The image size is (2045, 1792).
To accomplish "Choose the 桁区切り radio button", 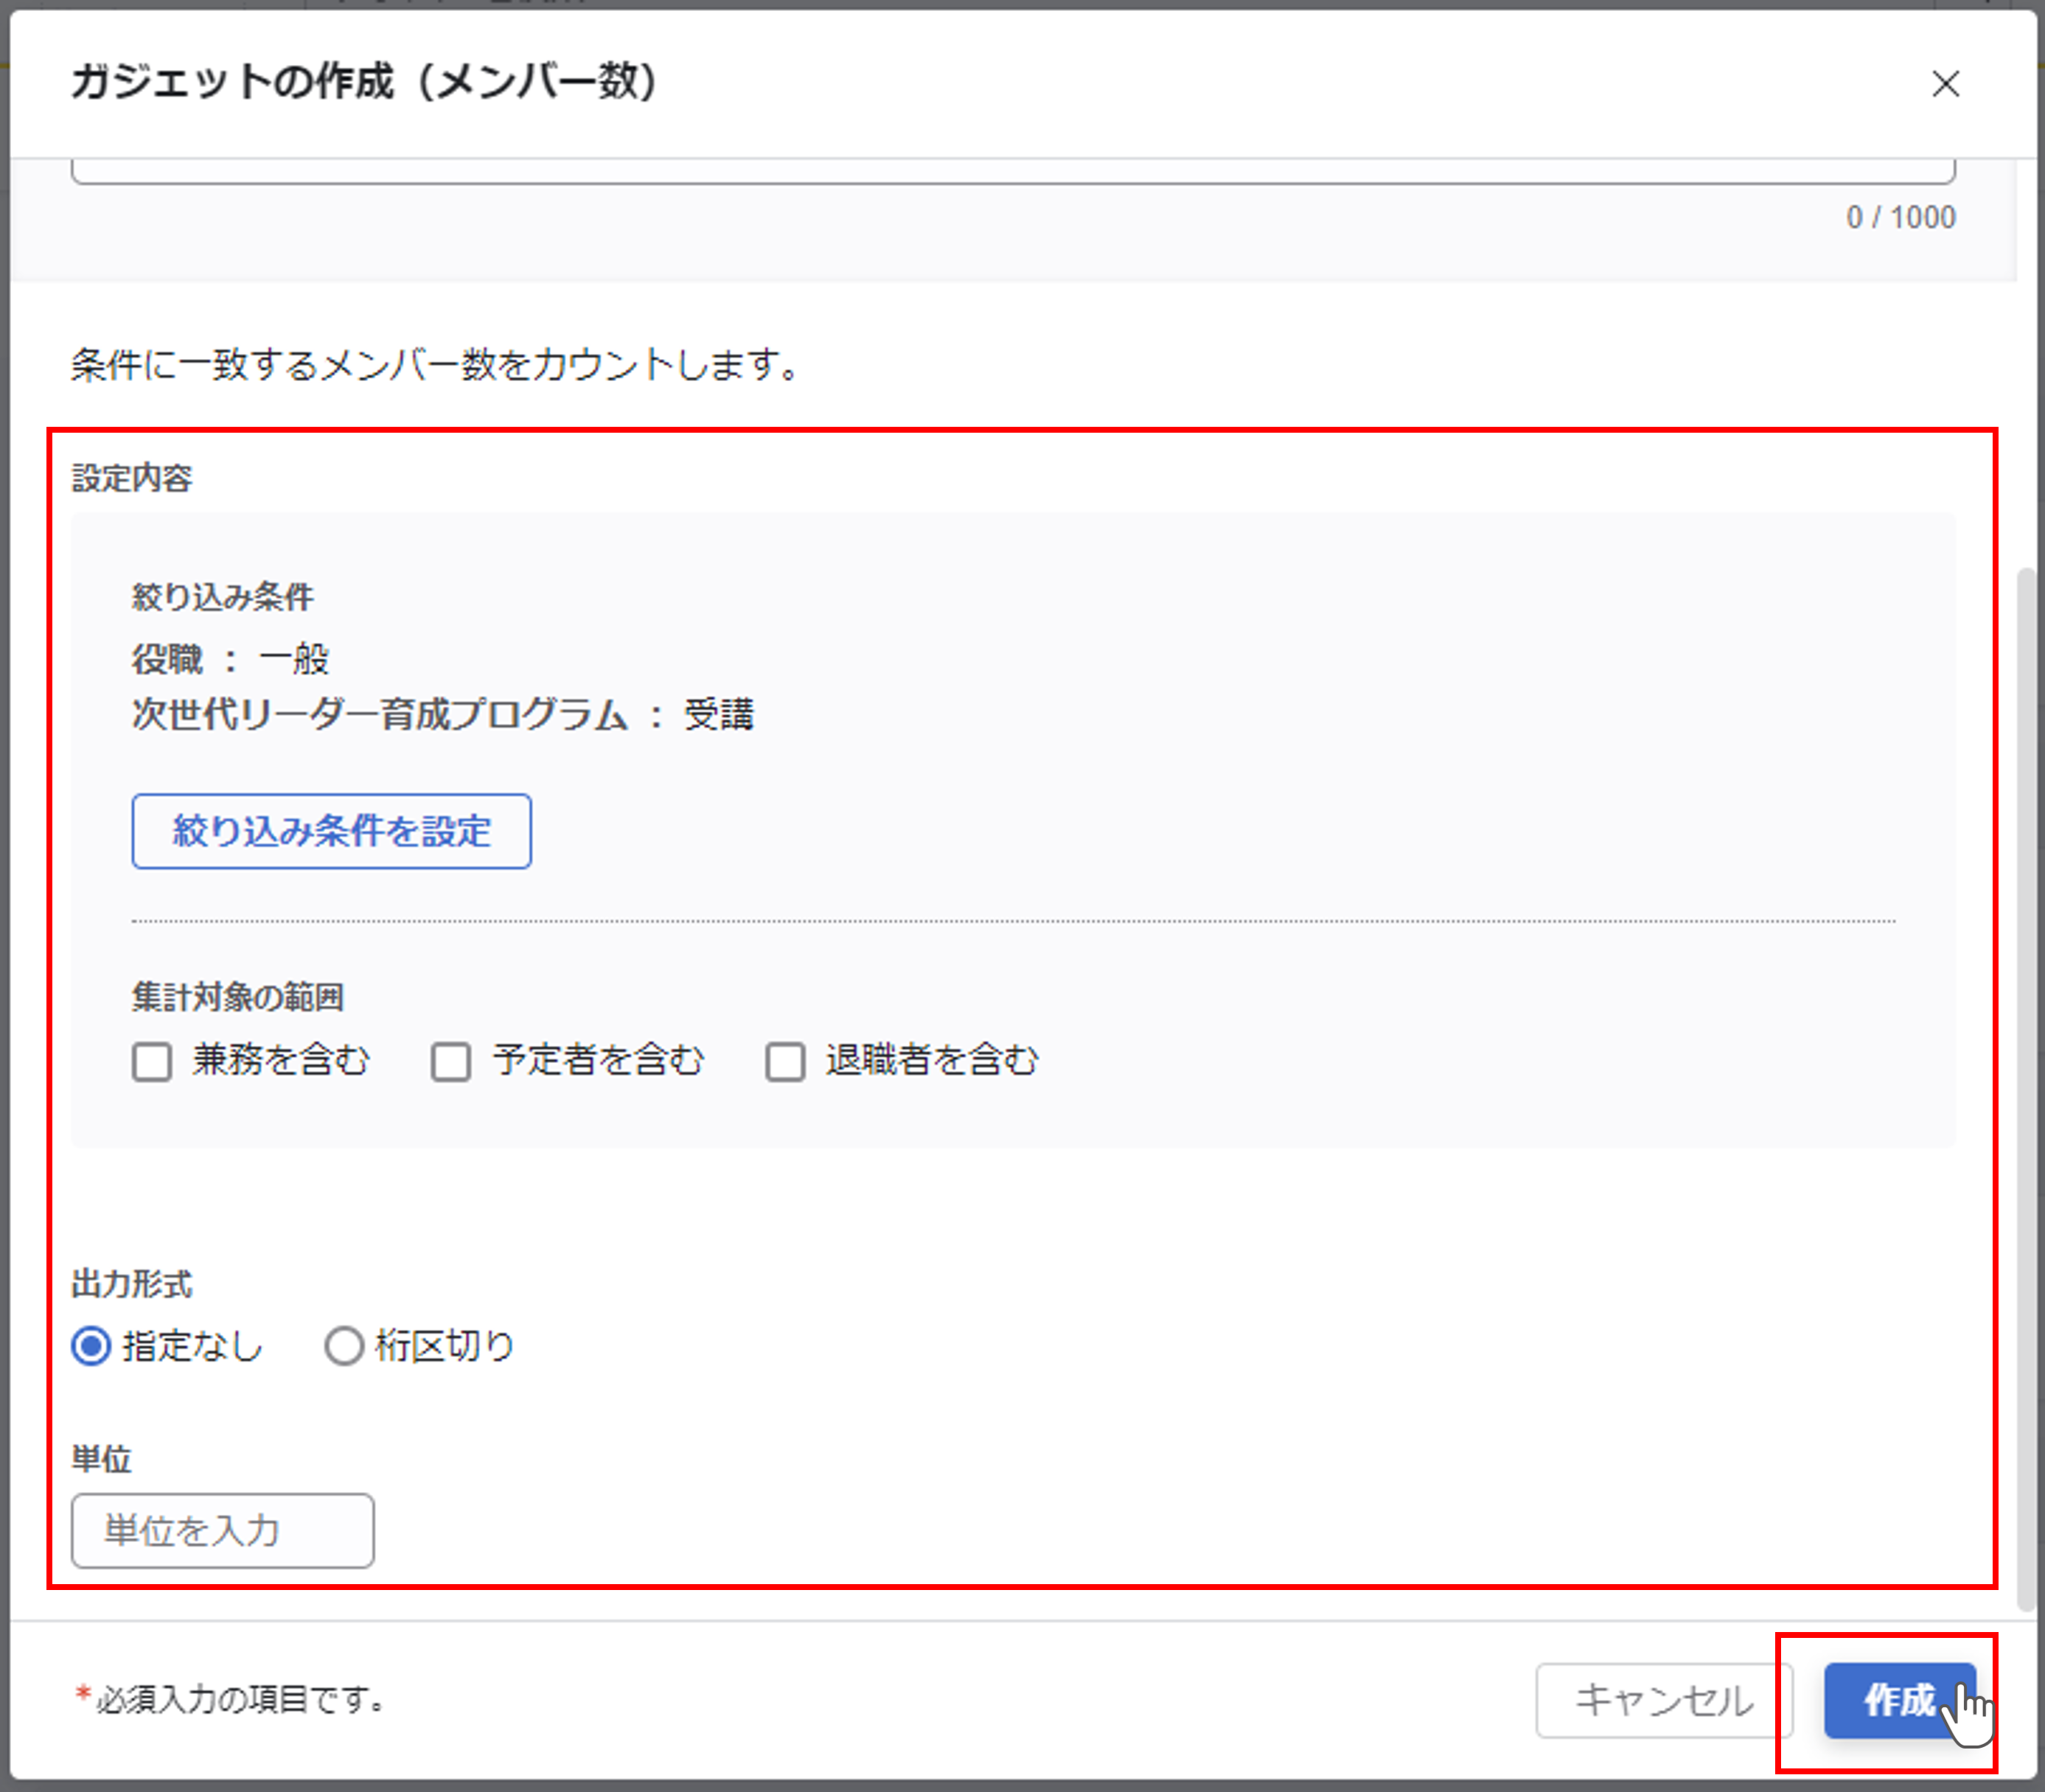I will [x=344, y=1346].
